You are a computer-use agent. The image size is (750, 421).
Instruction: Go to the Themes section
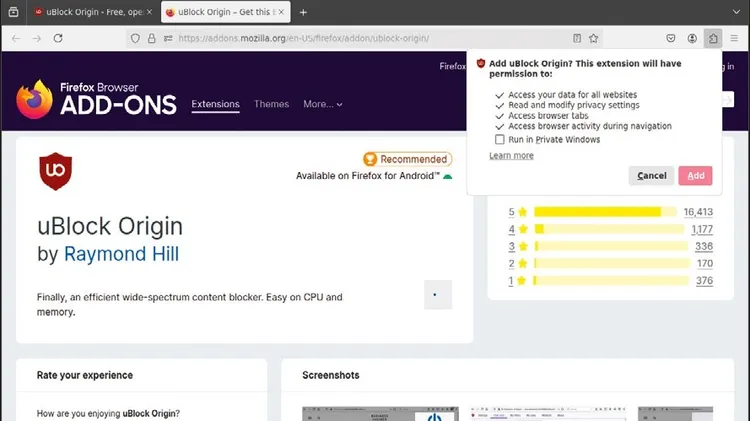pyautogui.click(x=271, y=104)
